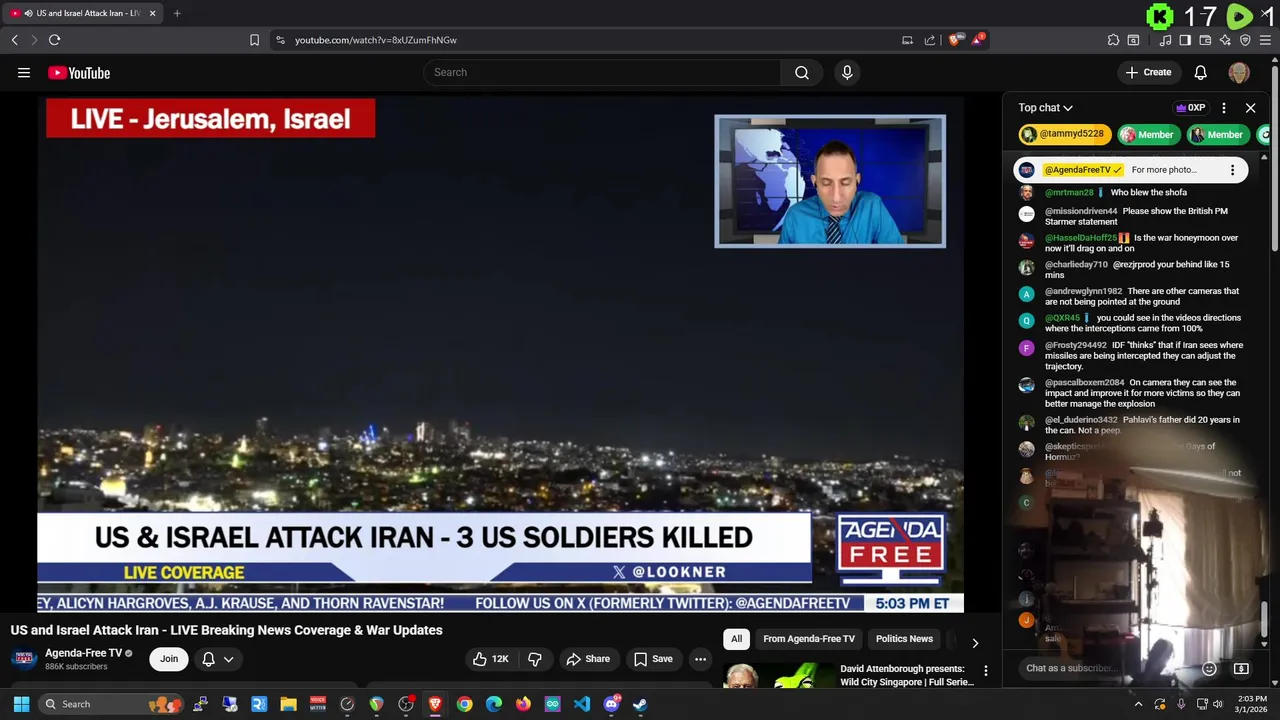Toggle the browser sidebar panel
Screen dimensions: 1280x720
pyautogui.click(x=1185, y=40)
